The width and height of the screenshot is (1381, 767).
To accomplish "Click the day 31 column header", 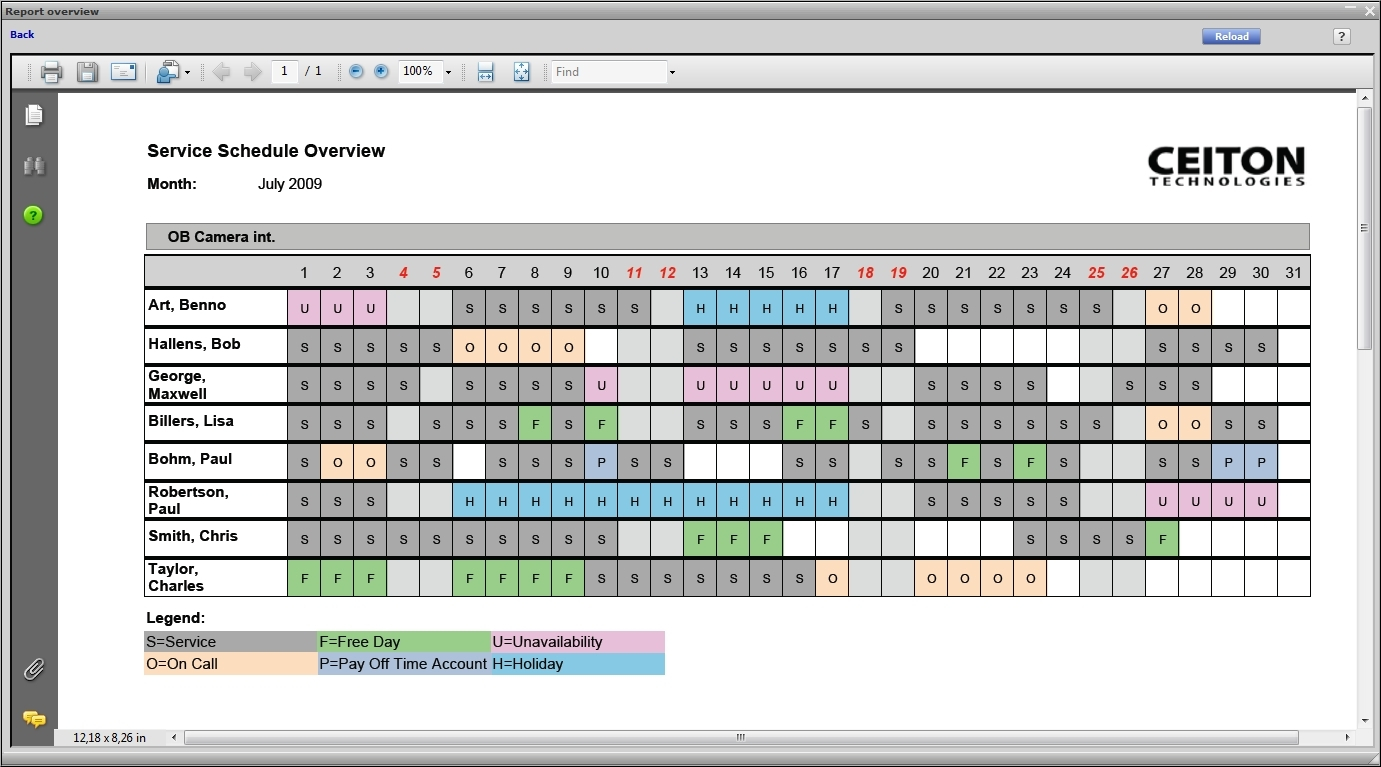I will 1293,273.
